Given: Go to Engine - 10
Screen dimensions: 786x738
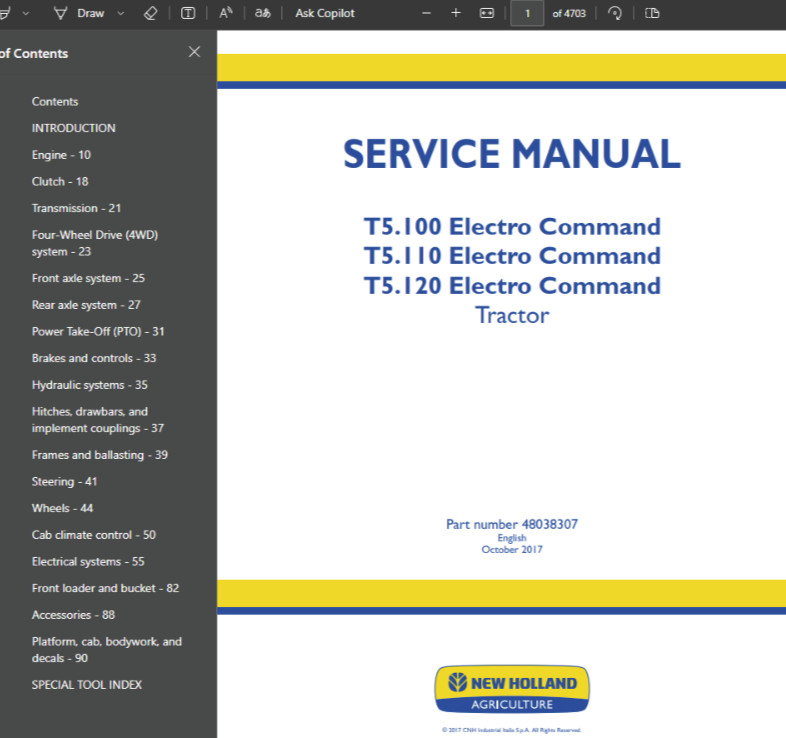Looking at the screenshot, I should [x=61, y=155].
